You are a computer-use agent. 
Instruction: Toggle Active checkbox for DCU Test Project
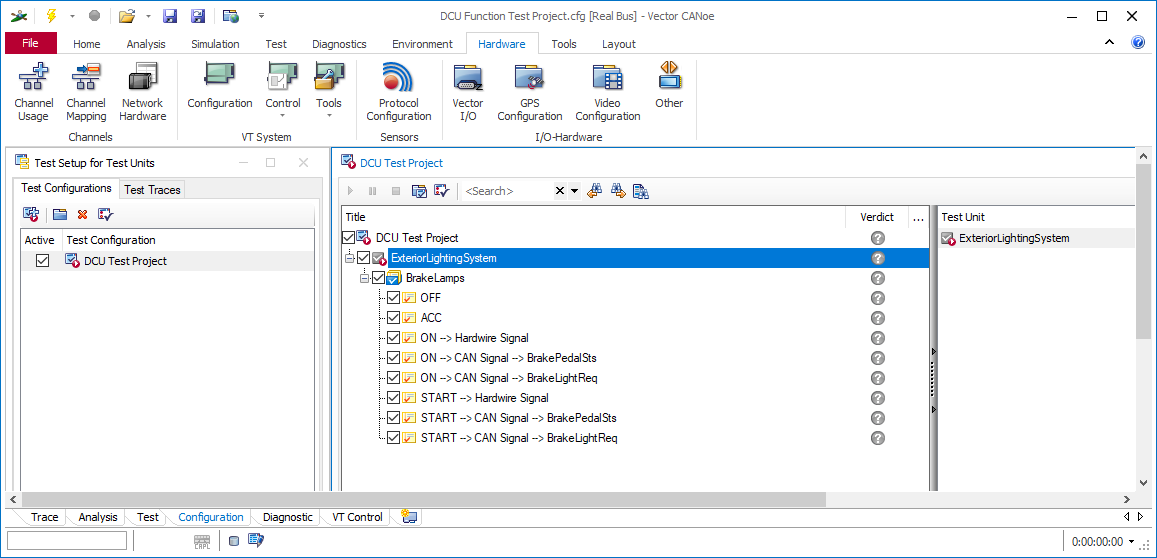coord(43,261)
